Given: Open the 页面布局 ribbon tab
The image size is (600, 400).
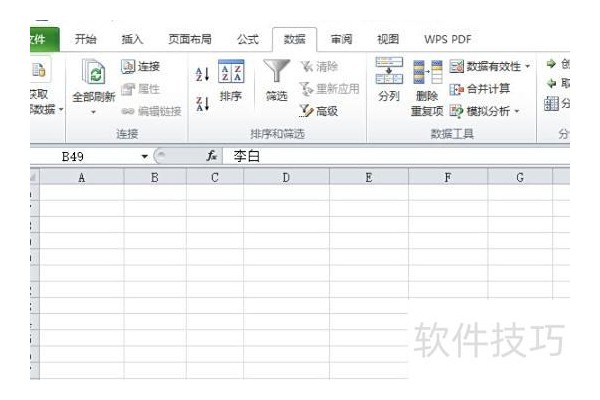Looking at the screenshot, I should click(x=190, y=39).
